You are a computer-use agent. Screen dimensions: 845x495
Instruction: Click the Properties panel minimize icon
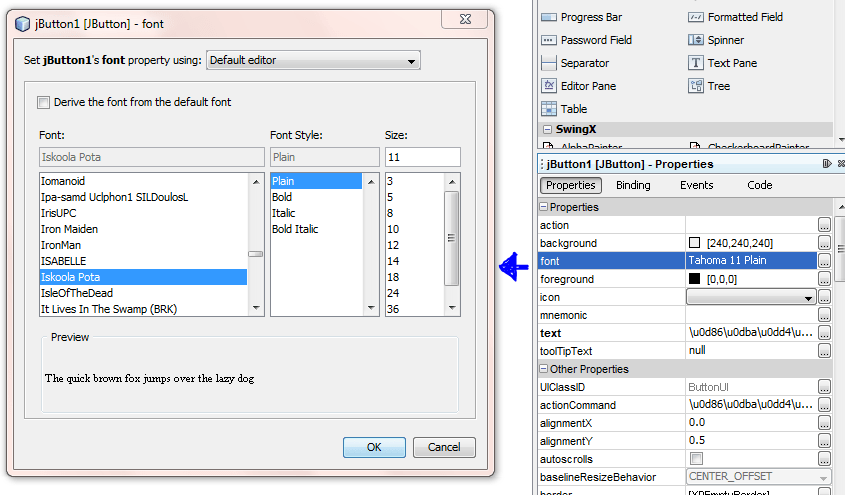pyautogui.click(x=827, y=164)
